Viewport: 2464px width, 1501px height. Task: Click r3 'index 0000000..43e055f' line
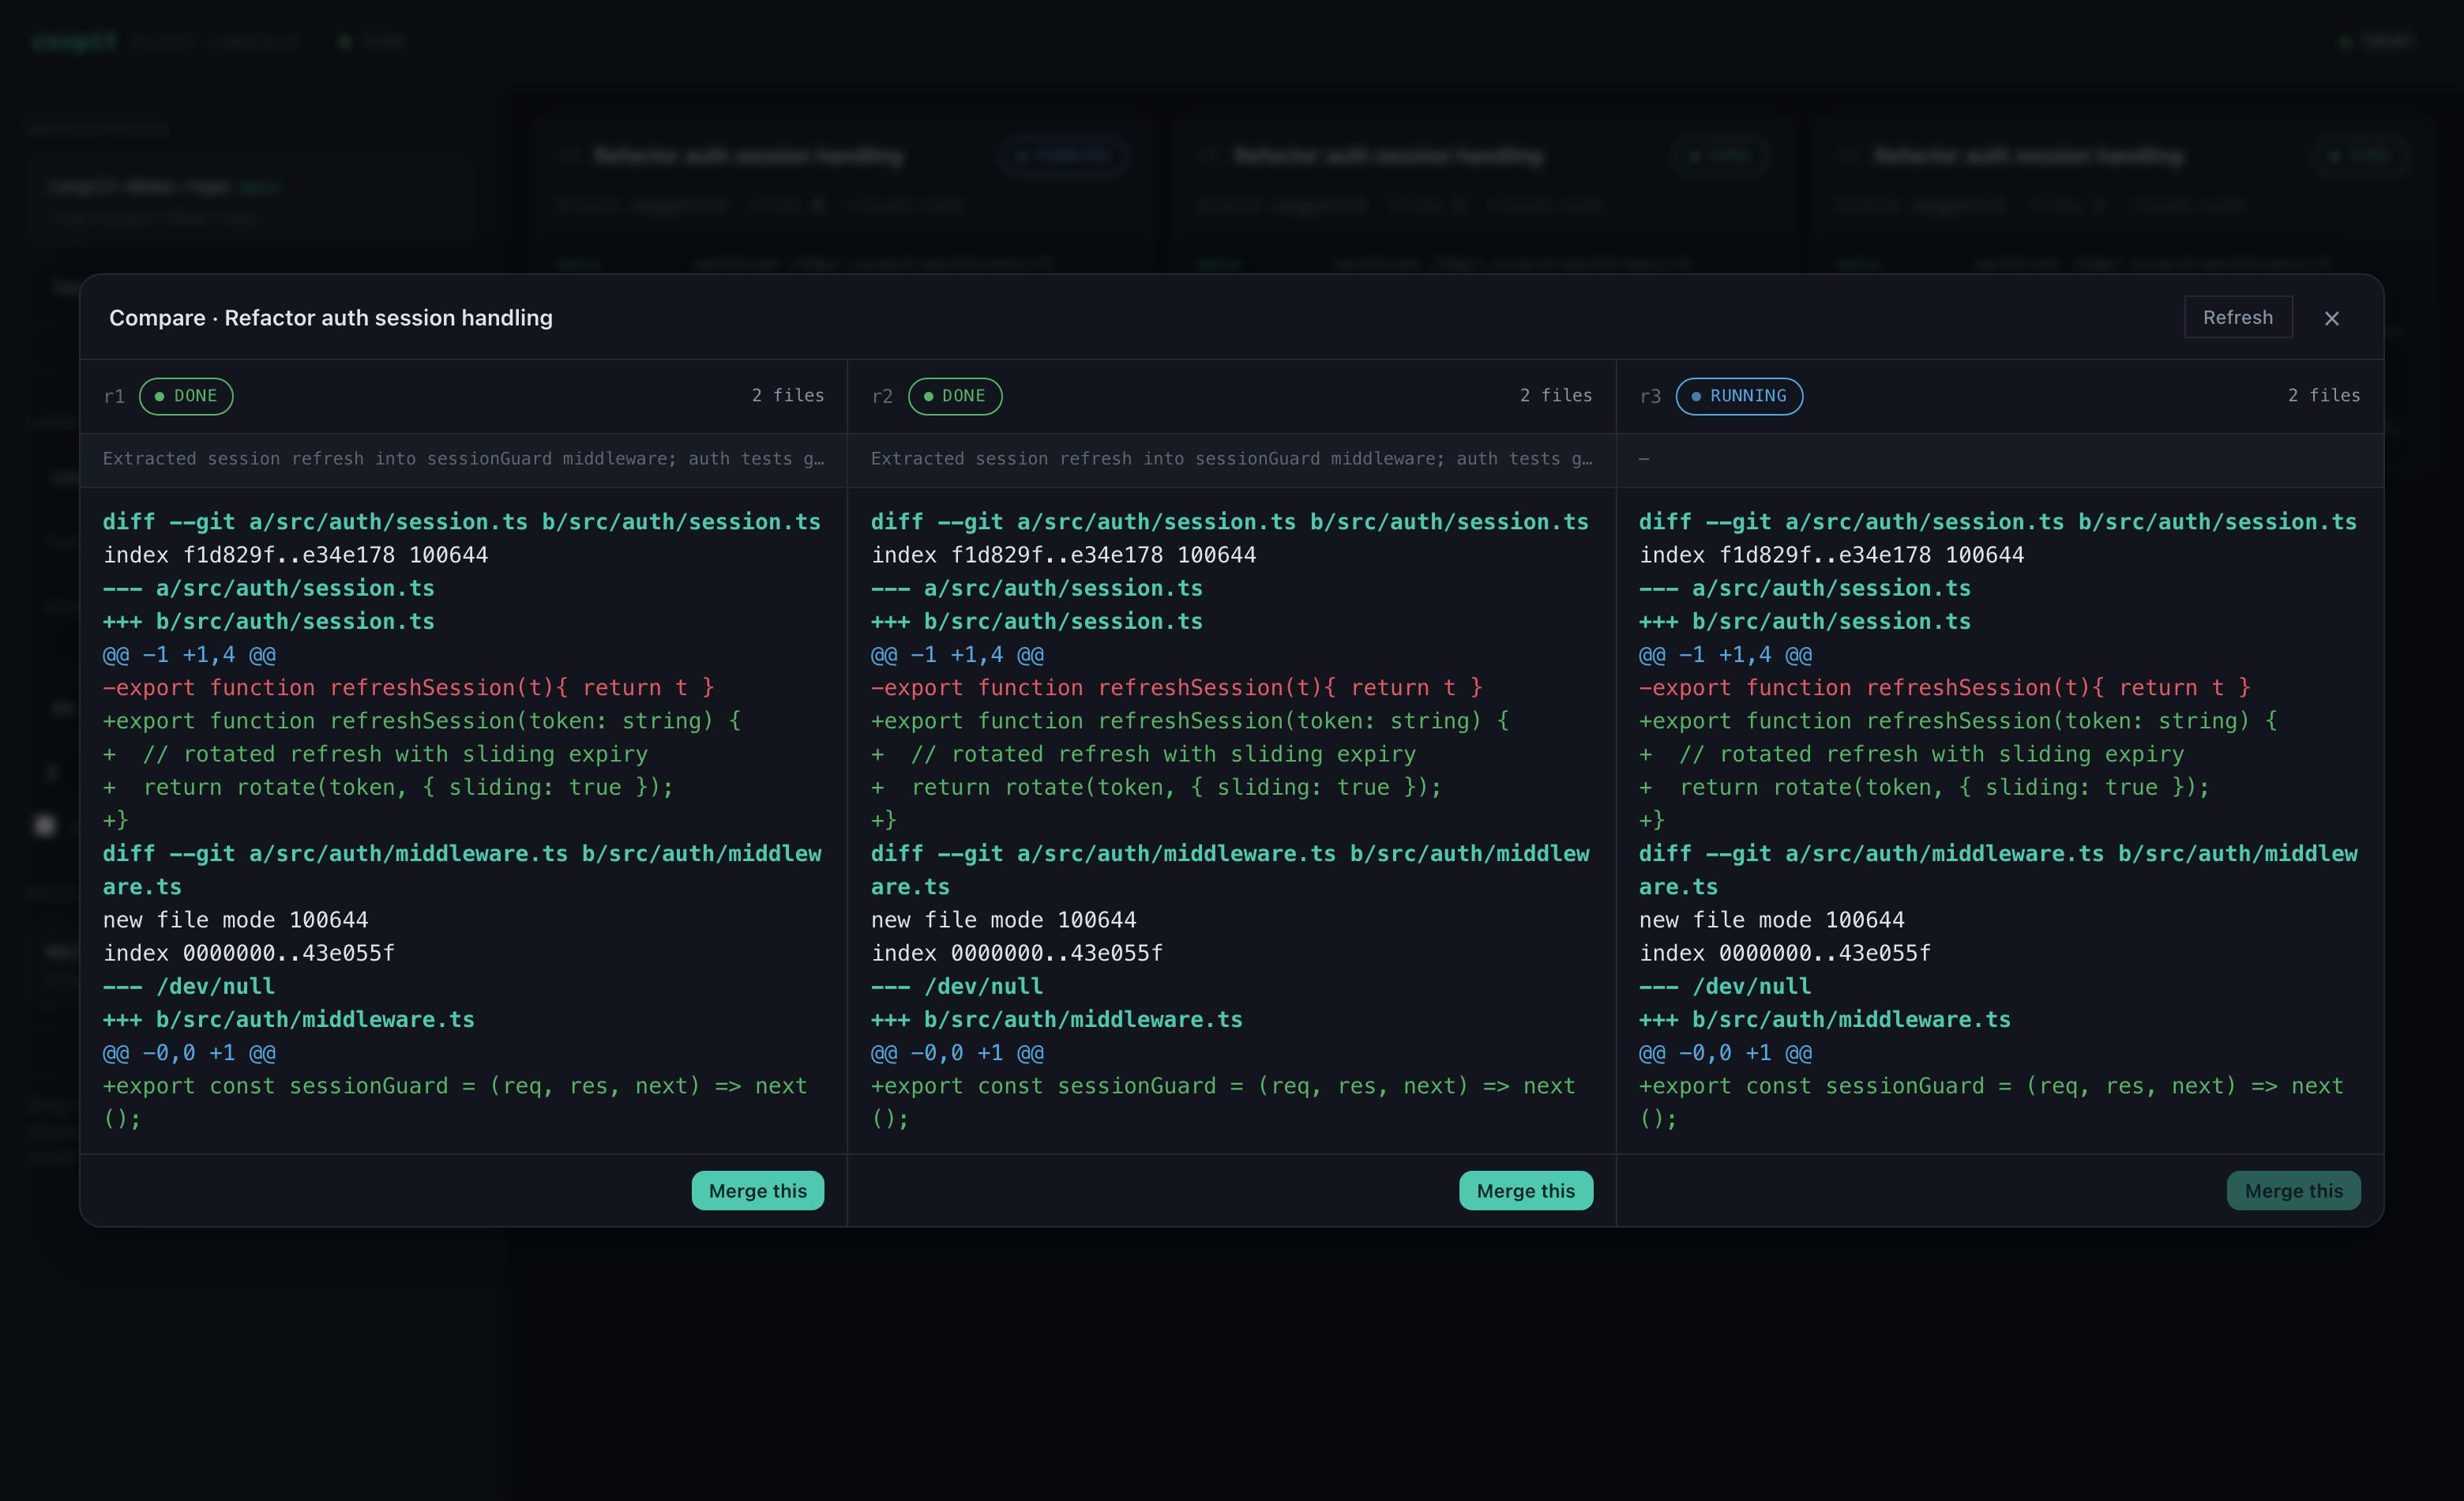coord(1785,953)
